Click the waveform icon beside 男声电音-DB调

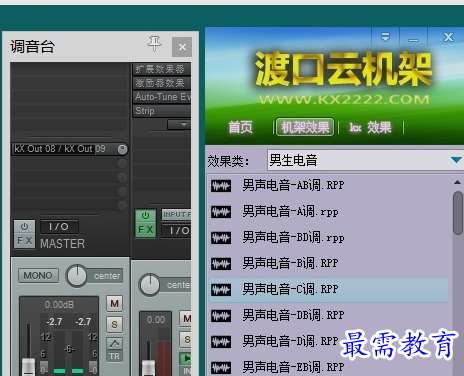[221, 316]
